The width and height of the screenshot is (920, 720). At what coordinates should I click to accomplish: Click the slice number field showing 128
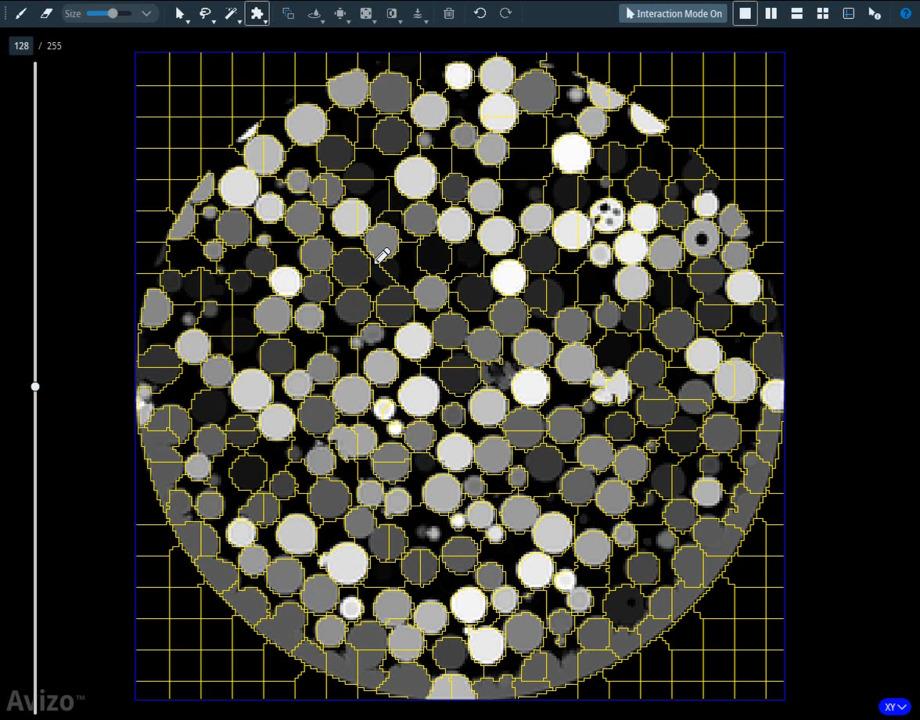tap(21, 46)
